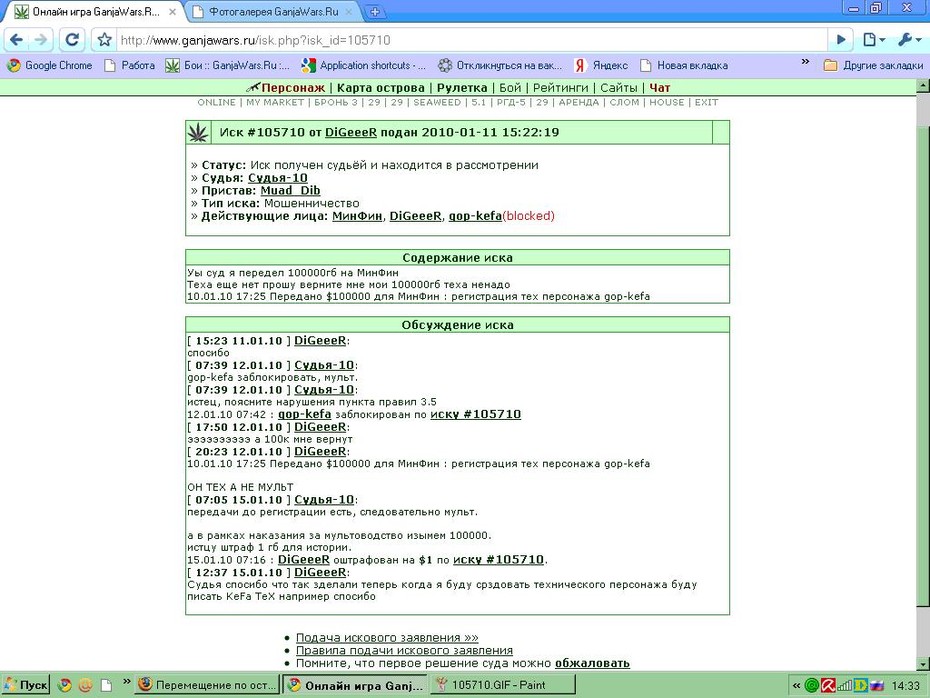This screenshot has height=698, width=930.
Task: Switch to 105710.GIF - Paint in taskbar
Action: click(x=502, y=685)
